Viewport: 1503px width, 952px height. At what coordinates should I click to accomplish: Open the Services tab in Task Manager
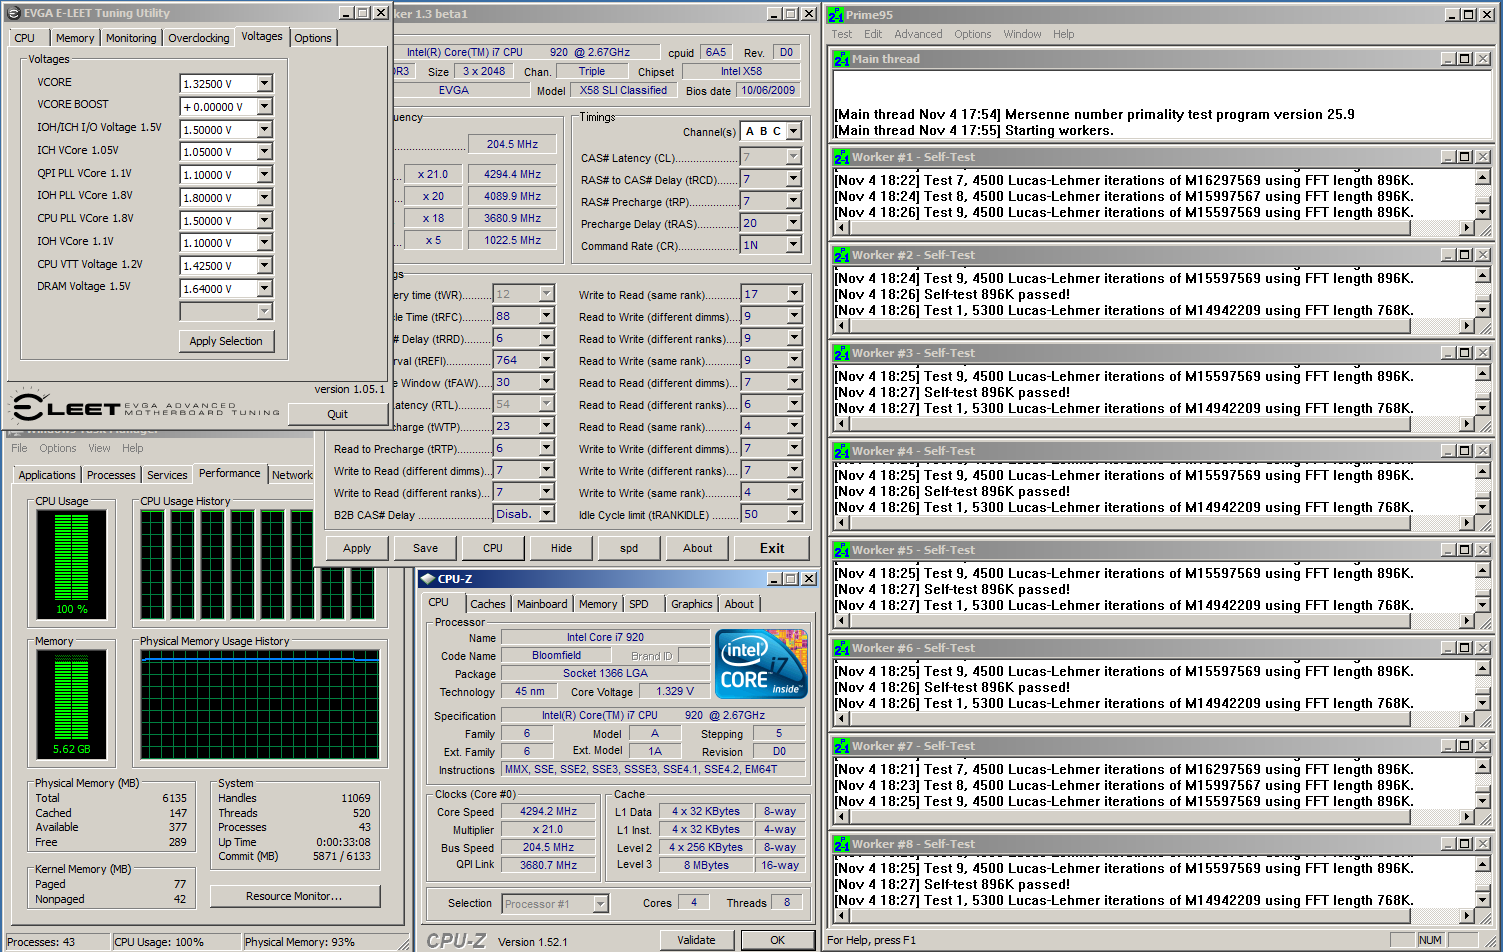(167, 475)
